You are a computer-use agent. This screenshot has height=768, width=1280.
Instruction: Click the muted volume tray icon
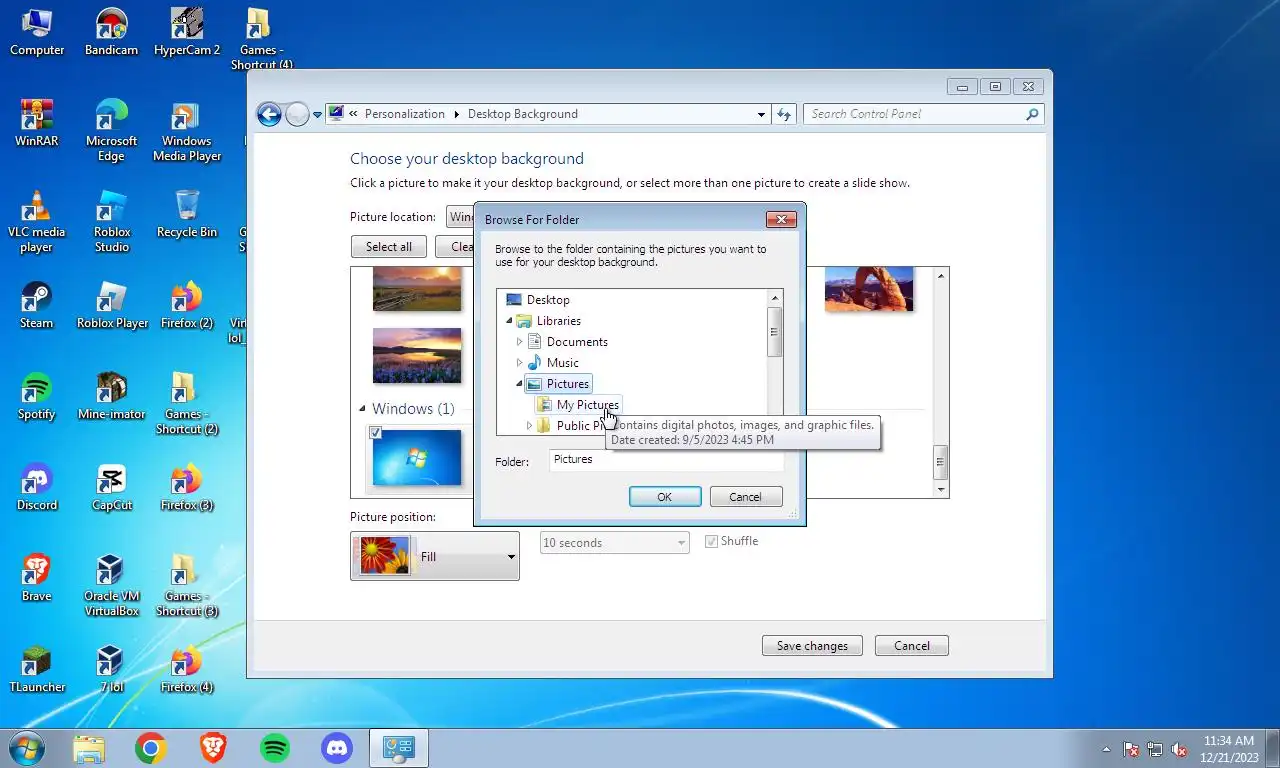(1179, 749)
